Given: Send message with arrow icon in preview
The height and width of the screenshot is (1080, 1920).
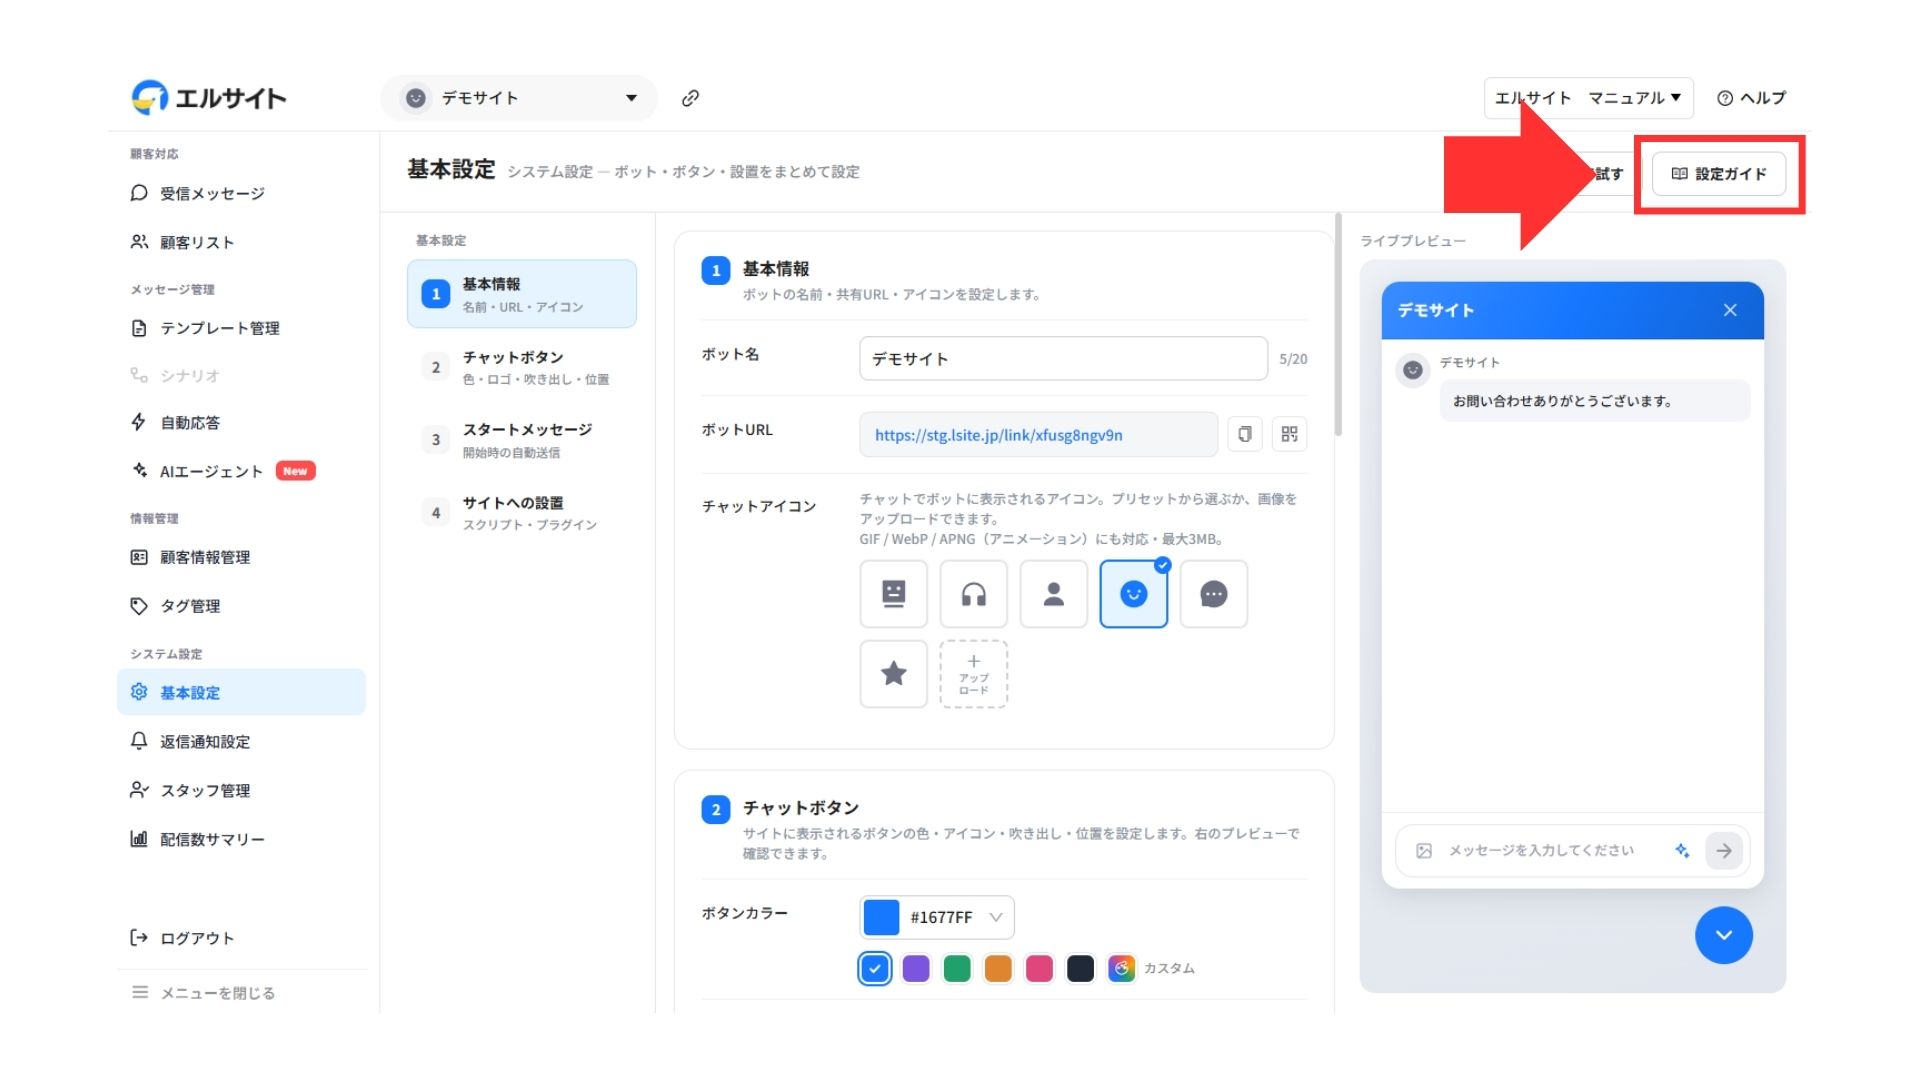Looking at the screenshot, I should coord(1724,851).
